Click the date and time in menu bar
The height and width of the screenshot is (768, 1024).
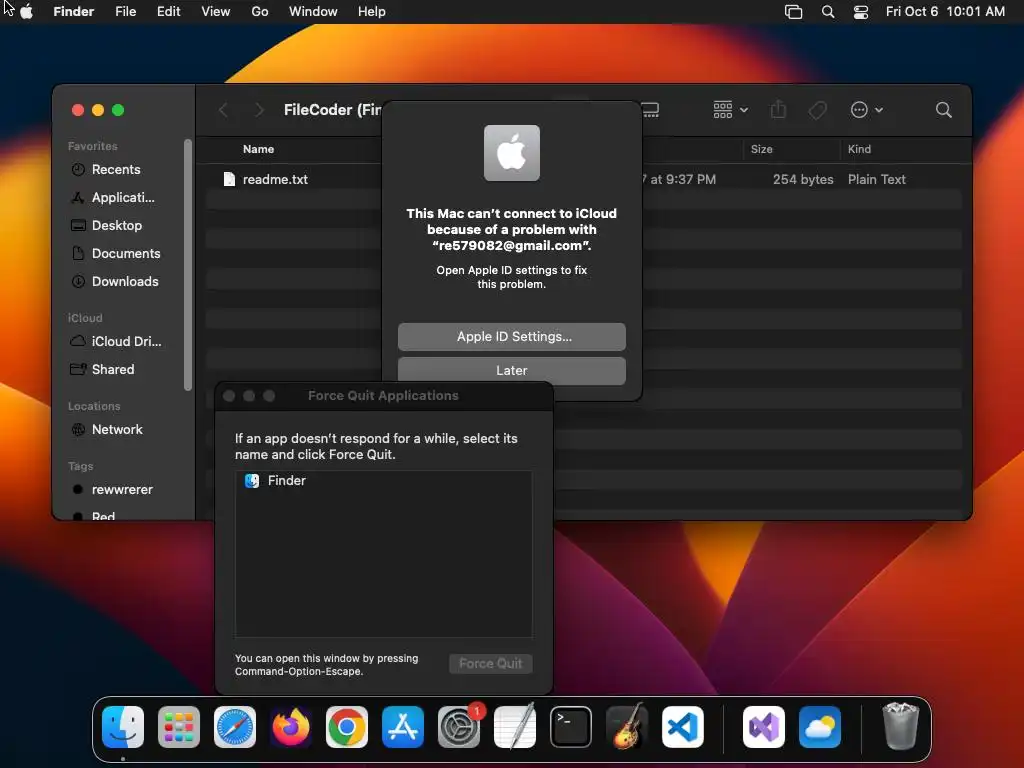945,12
